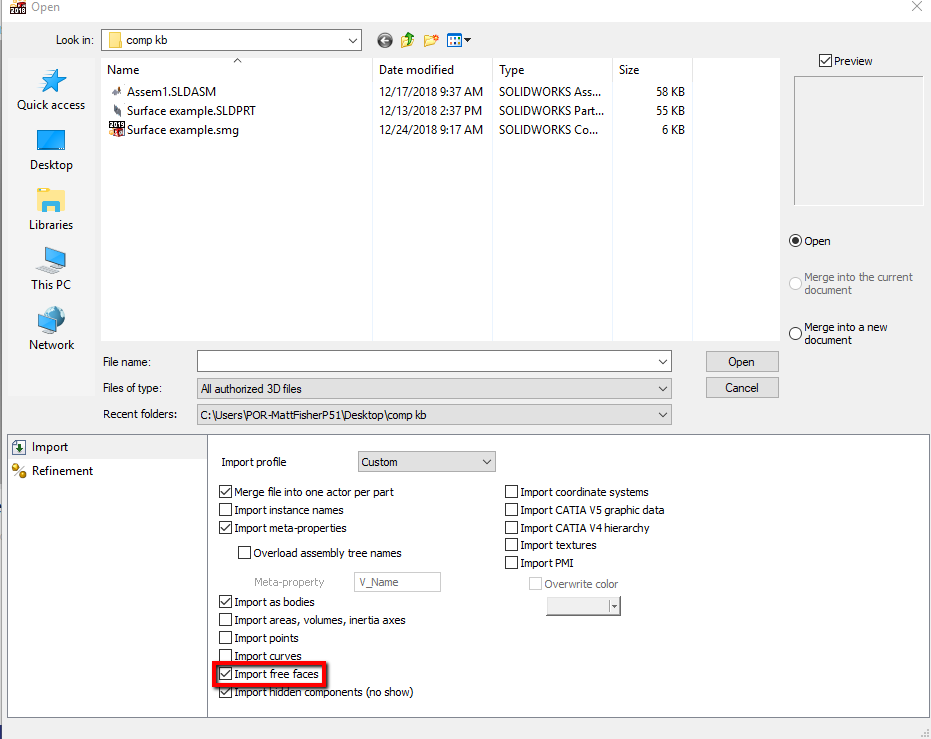Toggle Import hidden components (no show)
The image size is (931, 739).
point(225,692)
